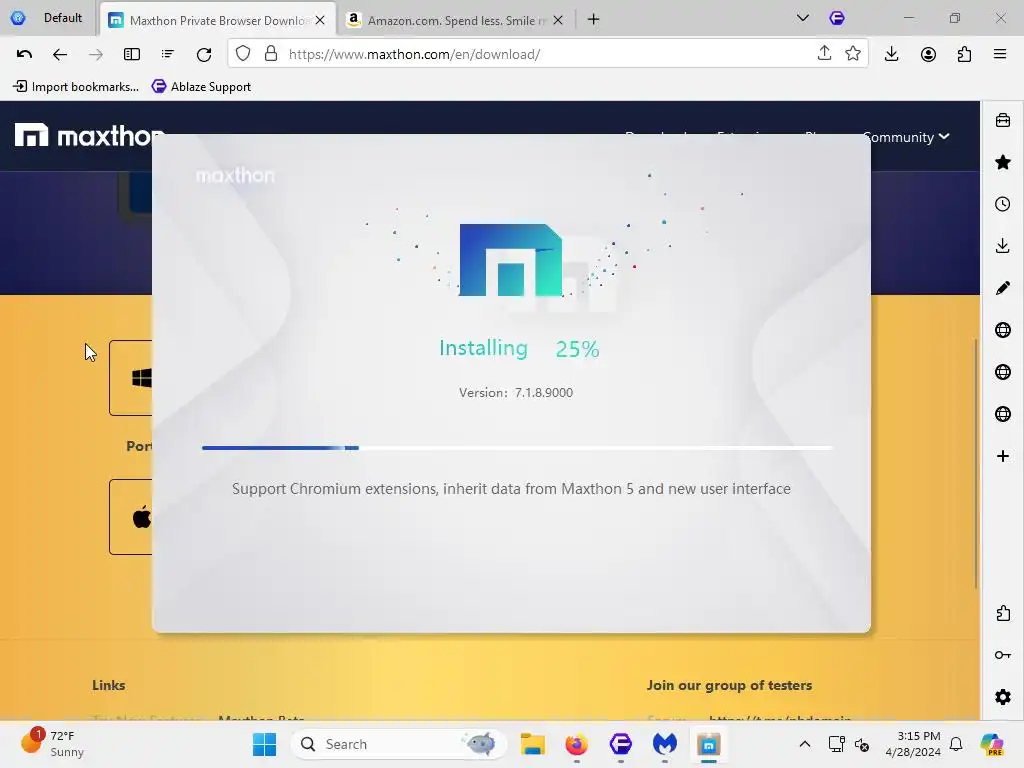
Task: Click the Ablaze purple icon in title bar
Action: tap(837, 18)
